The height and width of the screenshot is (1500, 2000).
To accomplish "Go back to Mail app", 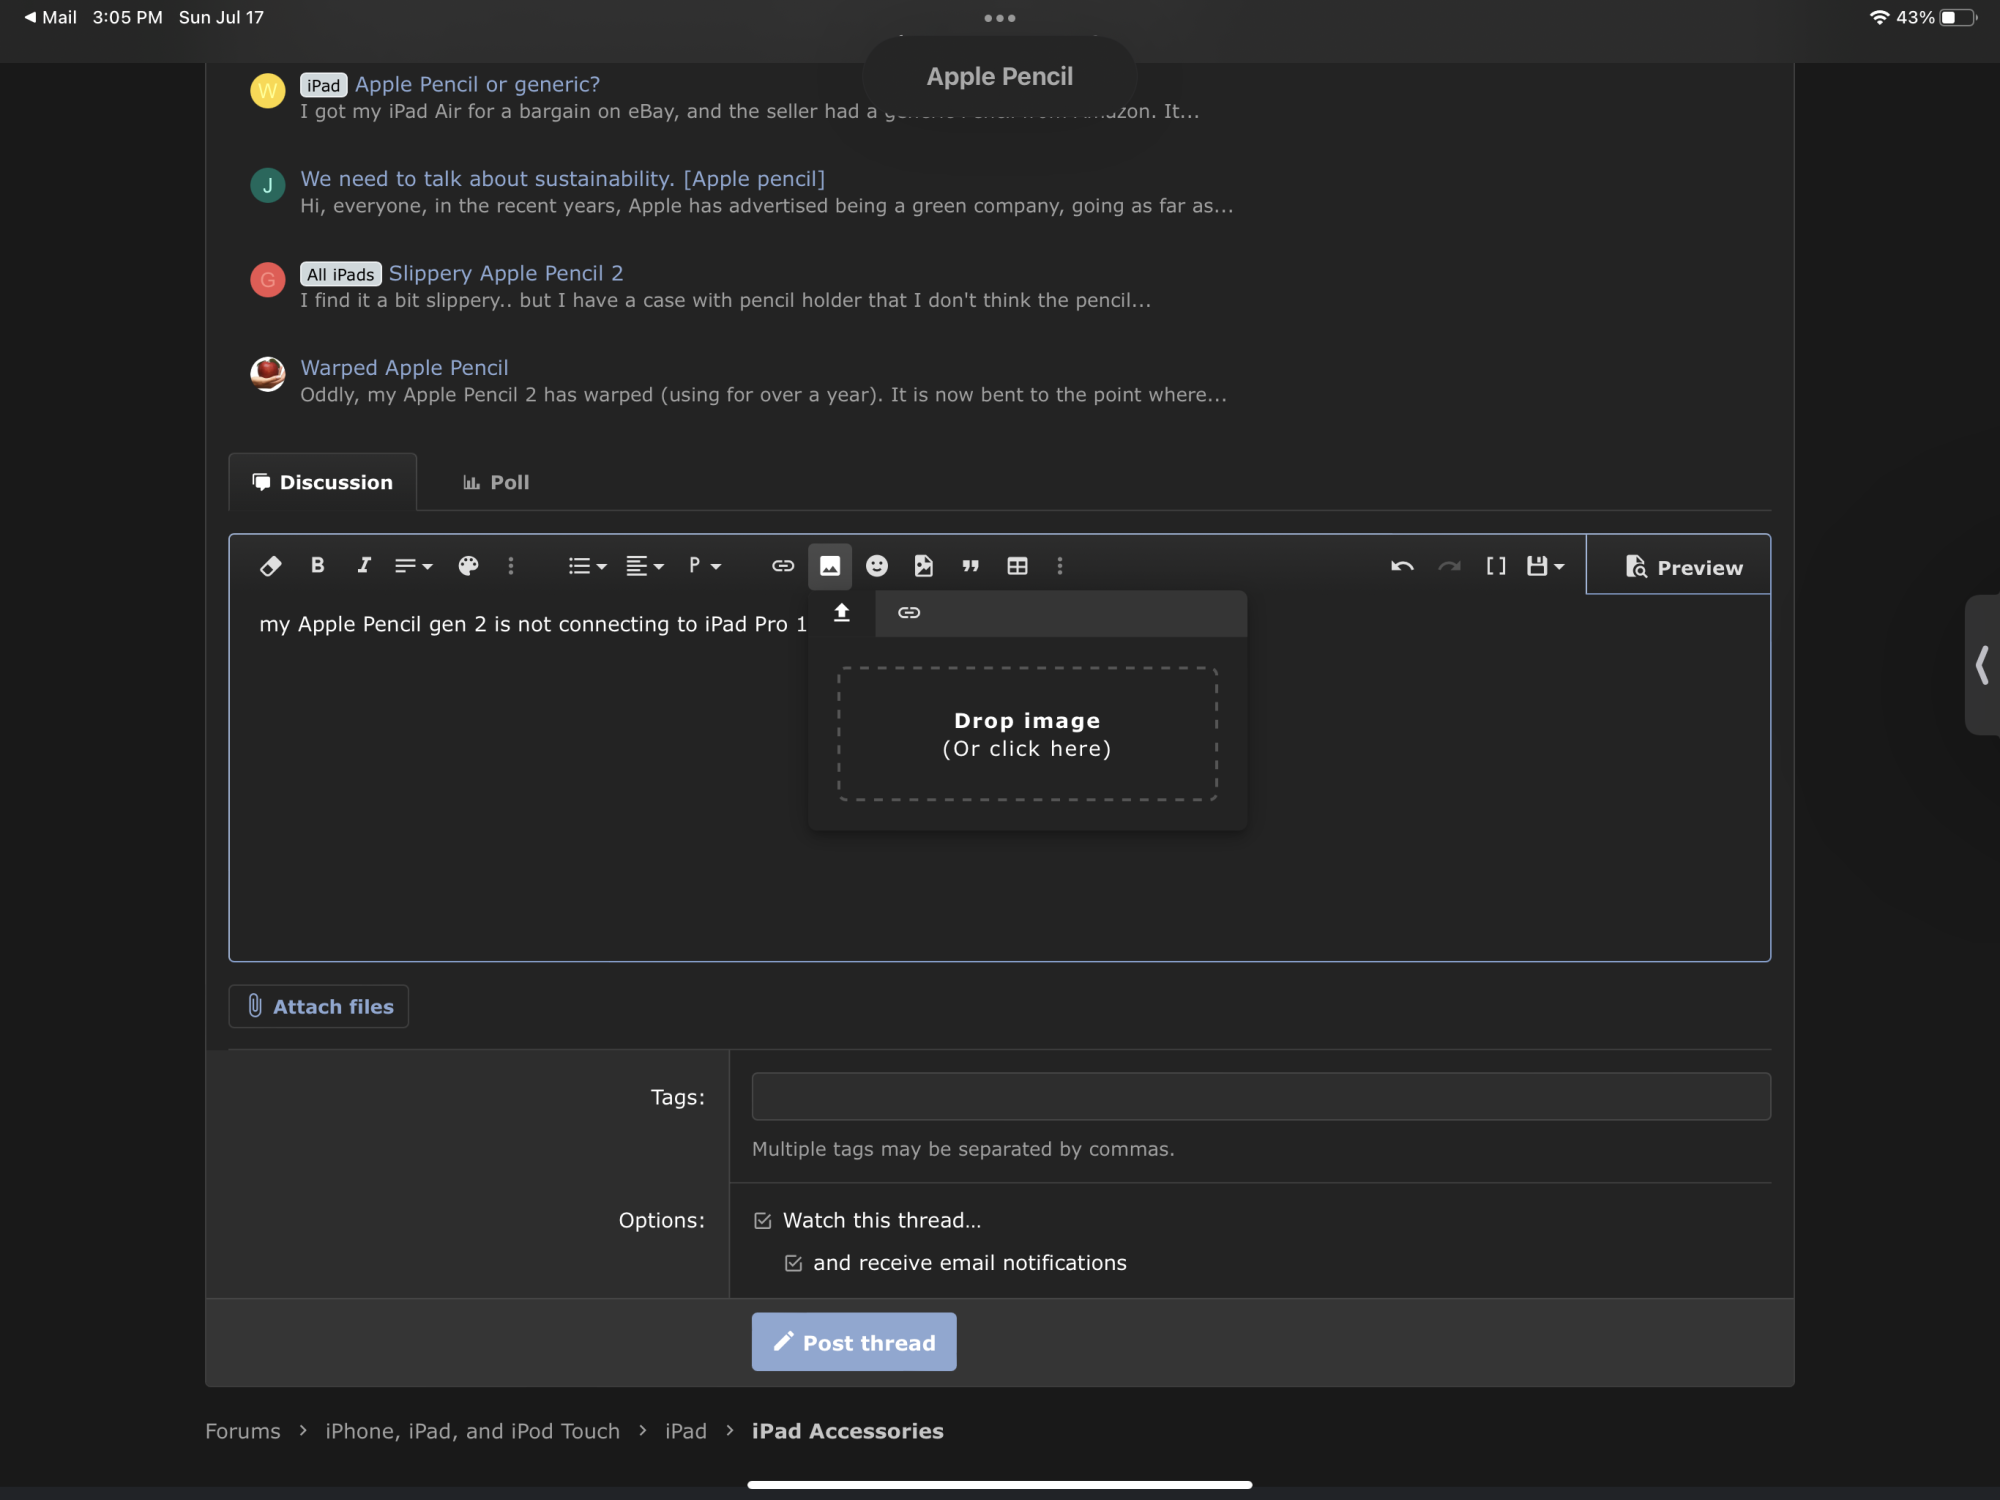I will pos(50,17).
